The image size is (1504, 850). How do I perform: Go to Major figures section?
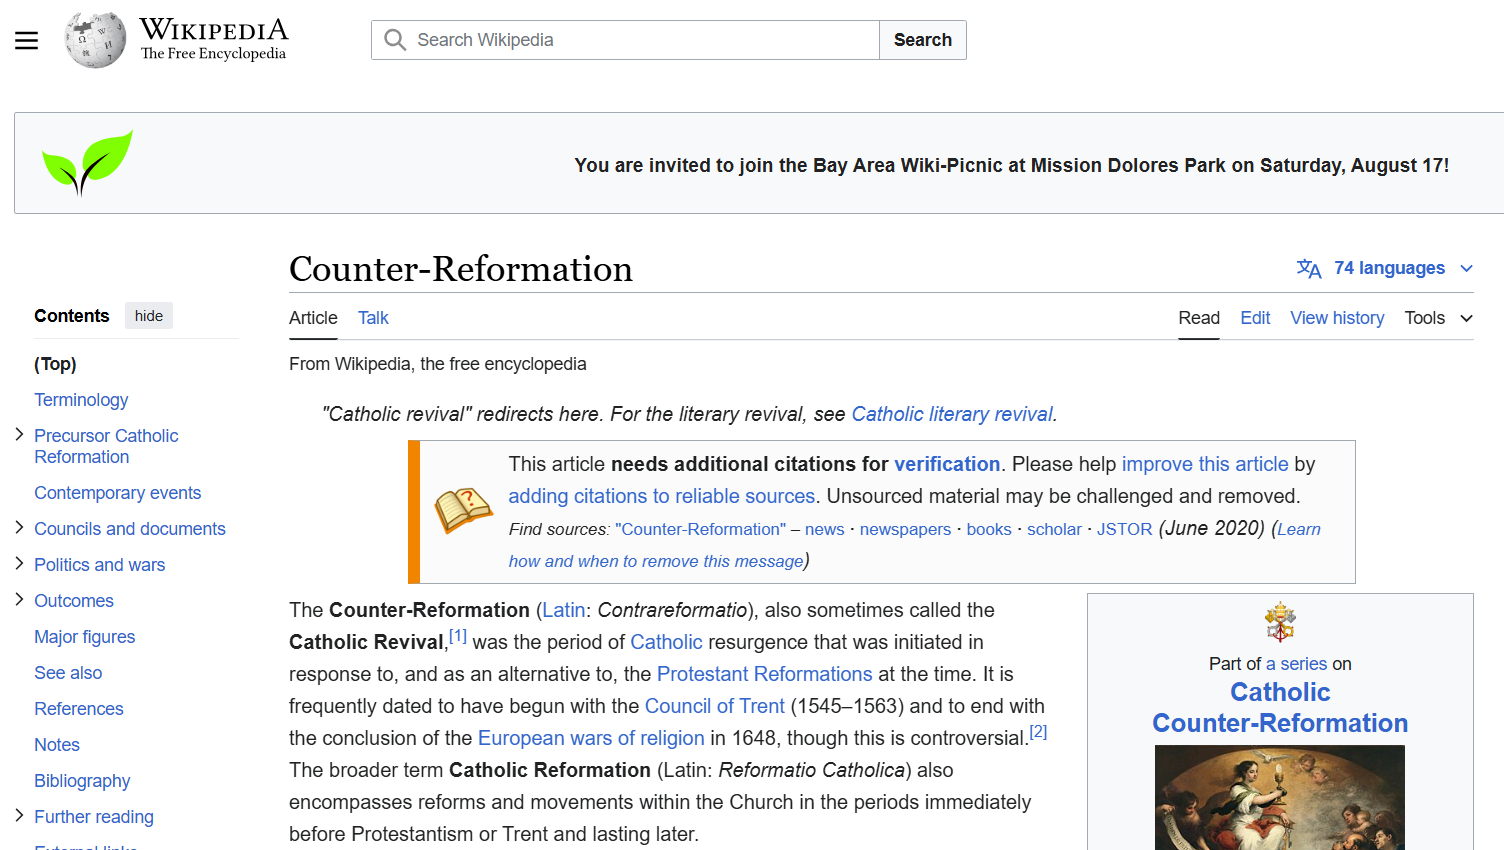point(84,637)
